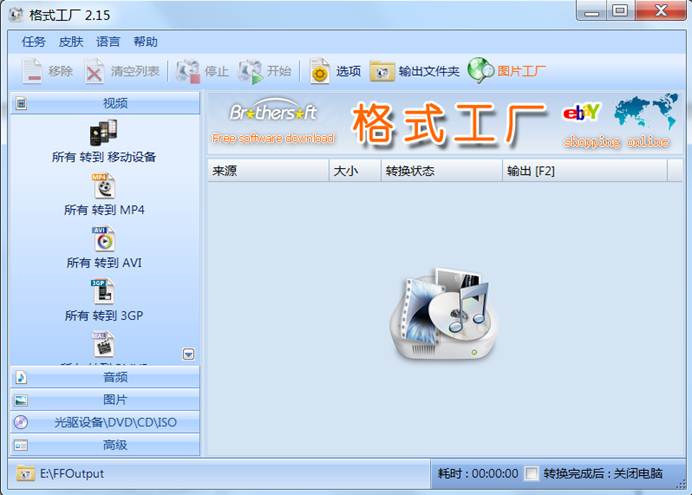This screenshot has height=495, width=692.
Task: Click the Brothersoft banner link
Action: point(273,122)
